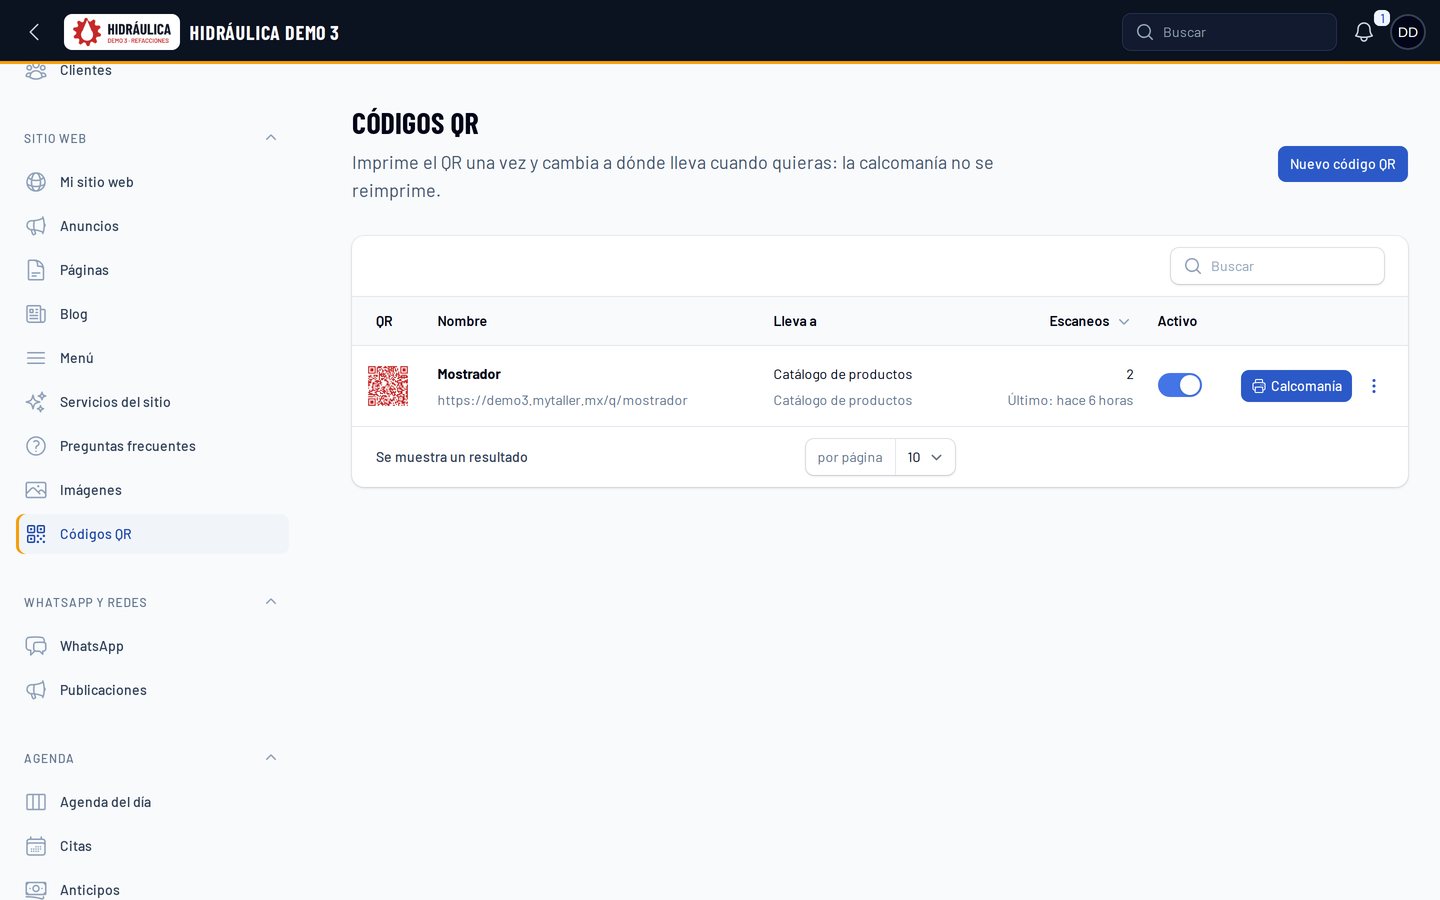1440x900 pixels.
Task: Click the Lleva a column header
Action: (795, 321)
